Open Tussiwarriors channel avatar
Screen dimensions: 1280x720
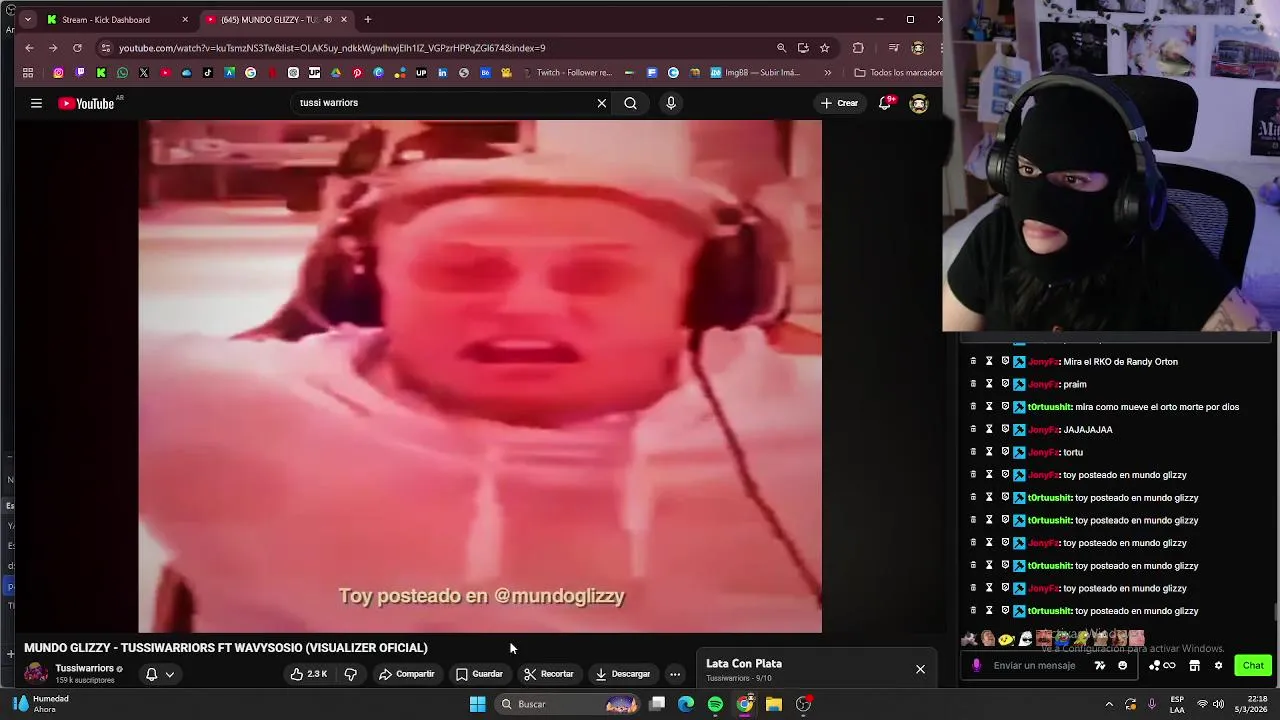click(x=36, y=673)
